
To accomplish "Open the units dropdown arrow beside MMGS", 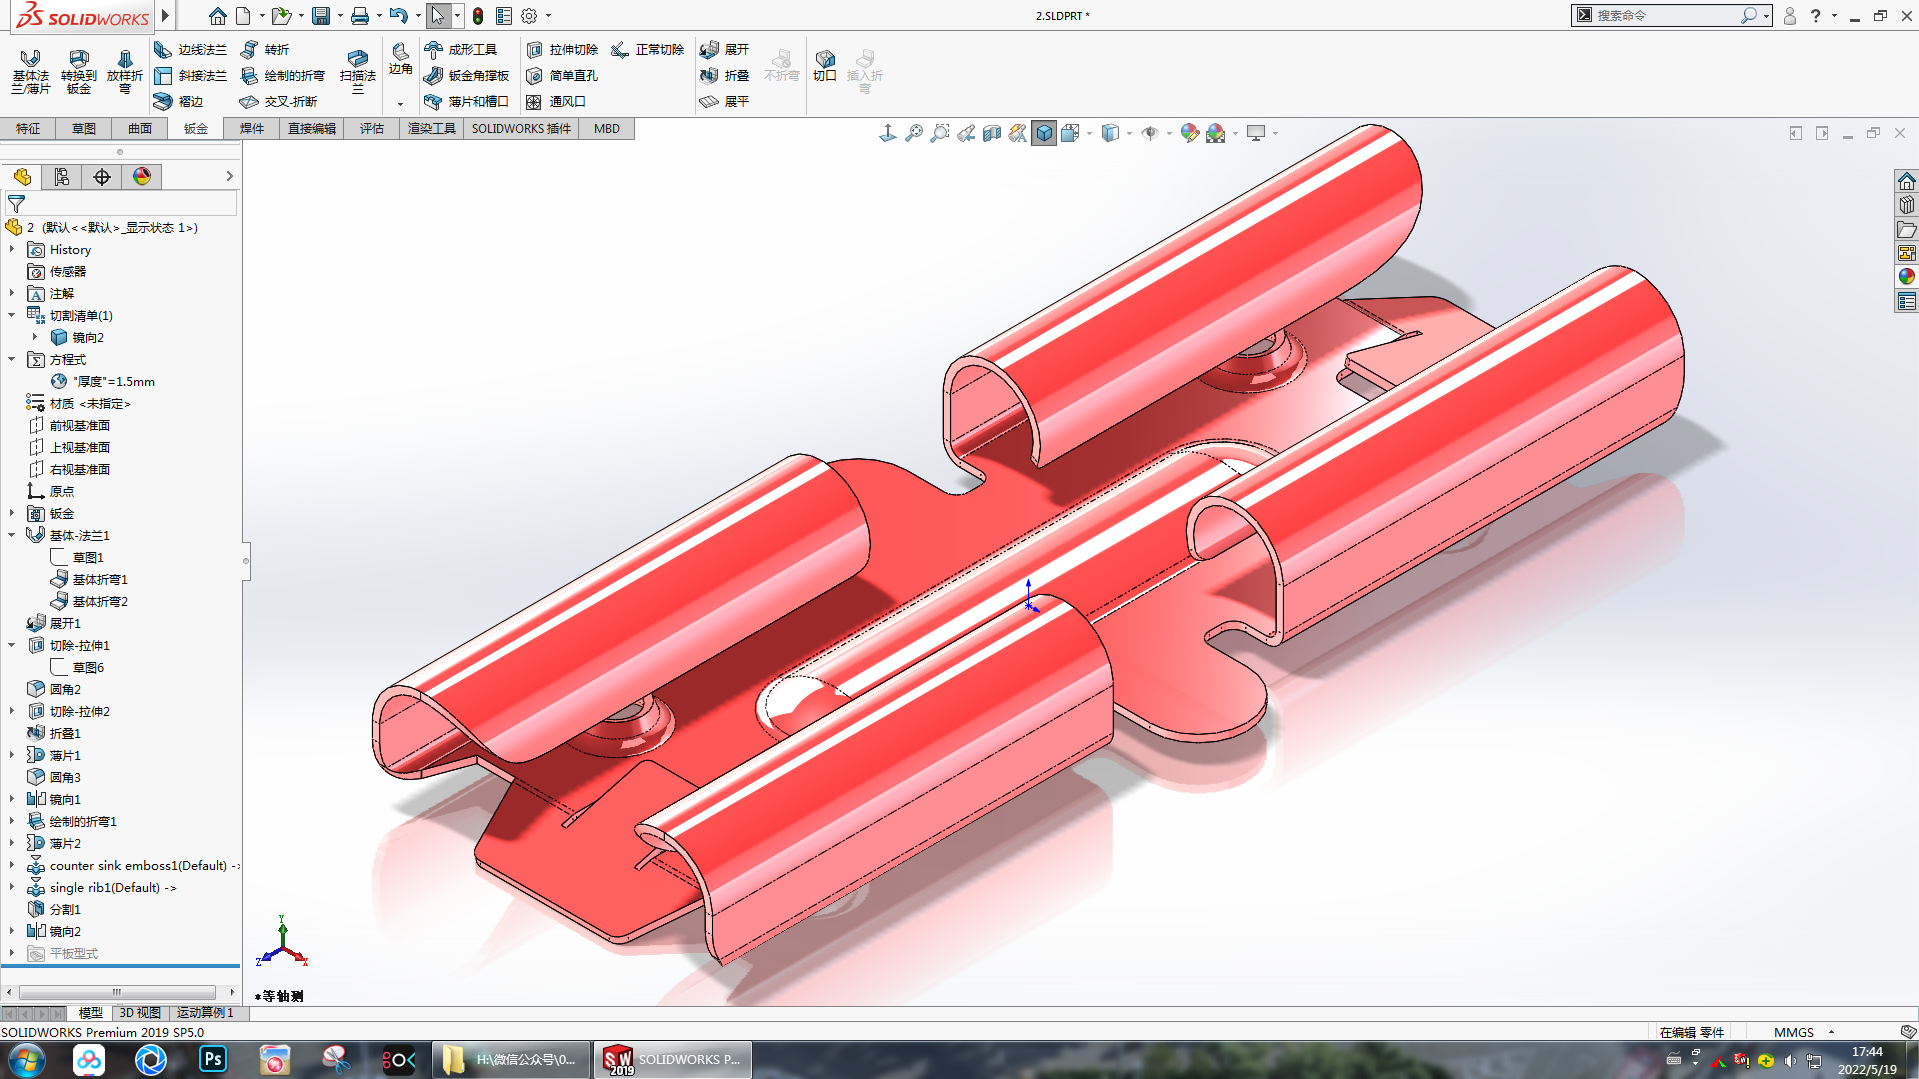I will [1831, 1032].
